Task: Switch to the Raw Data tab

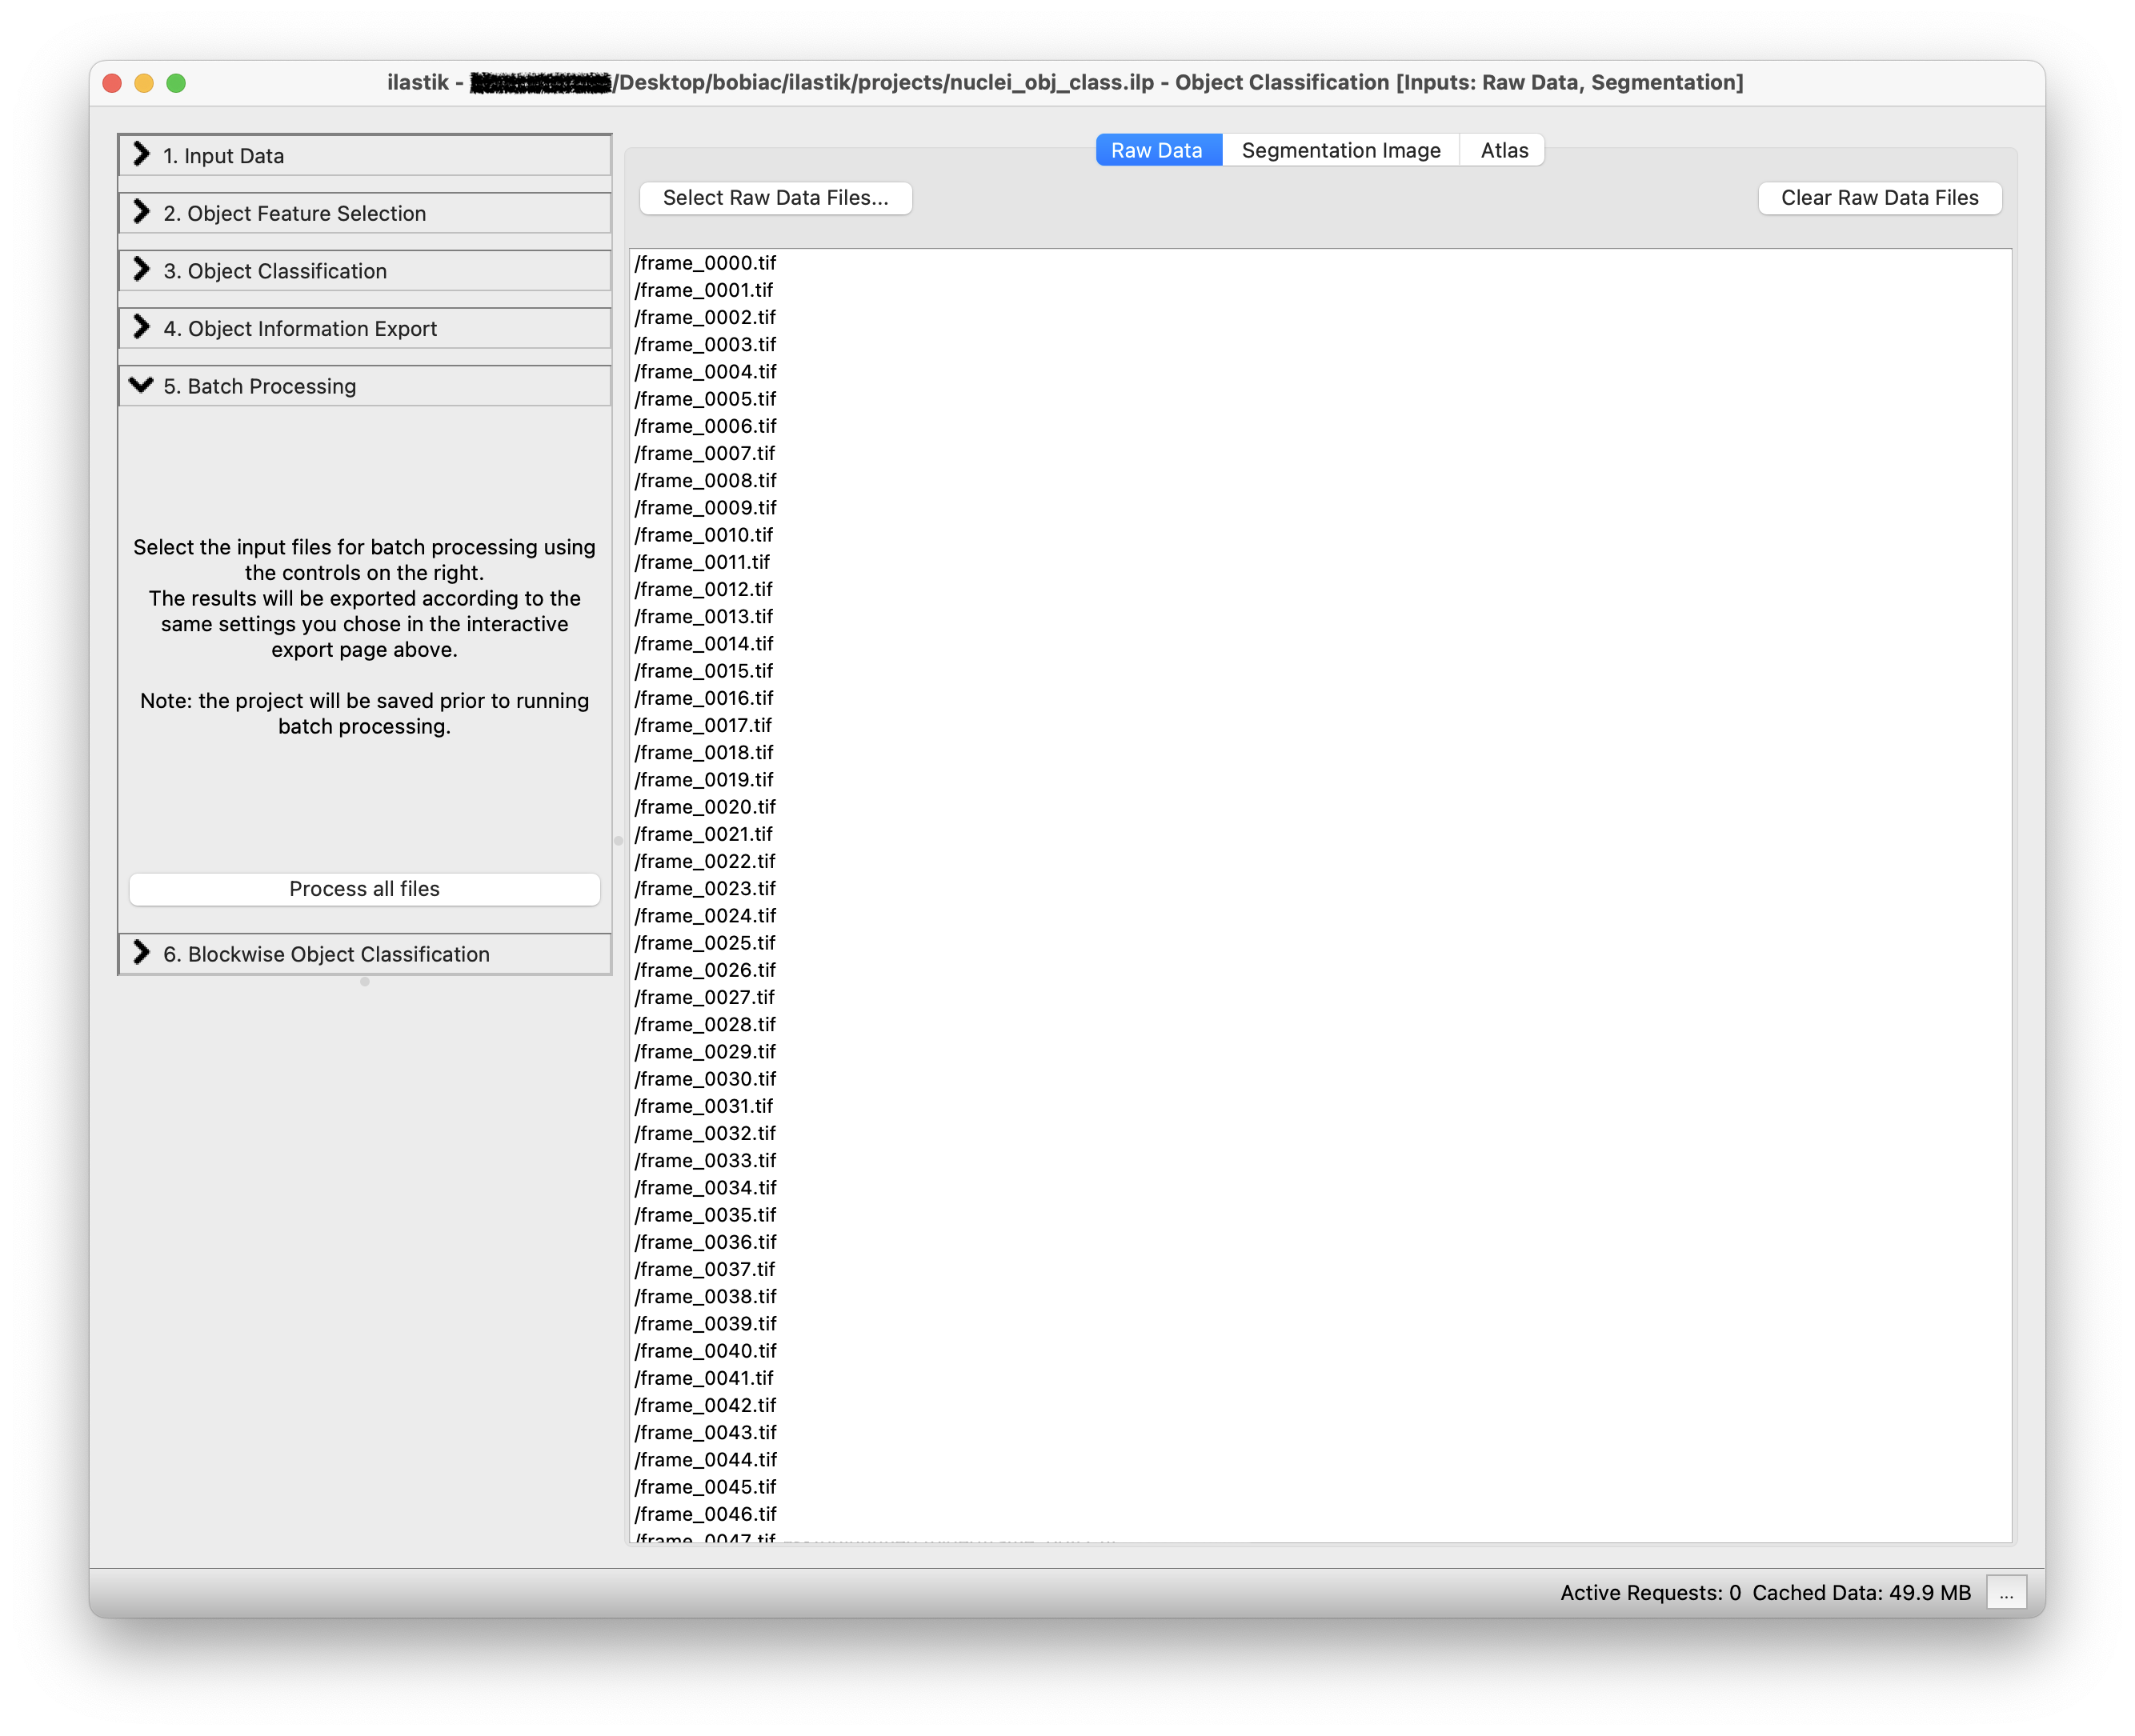Action: click(1157, 150)
